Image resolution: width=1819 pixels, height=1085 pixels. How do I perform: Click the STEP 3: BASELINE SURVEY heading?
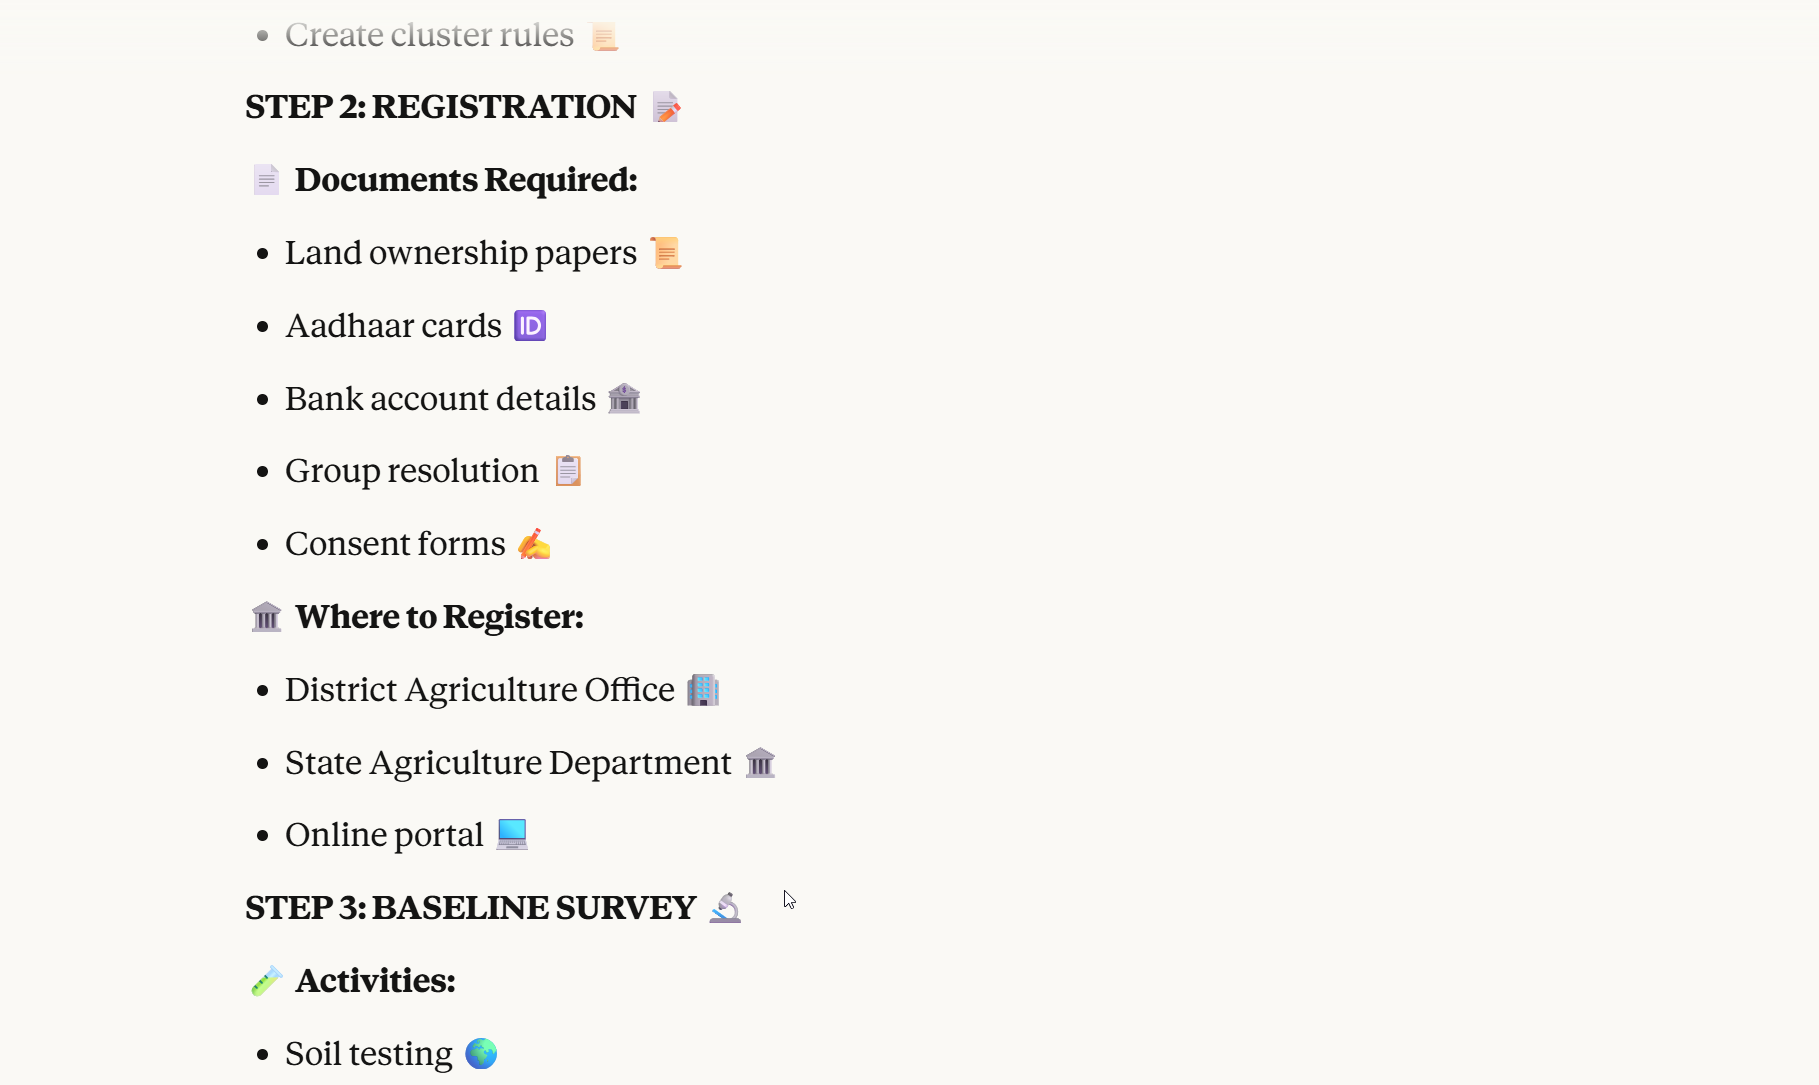pos(470,908)
